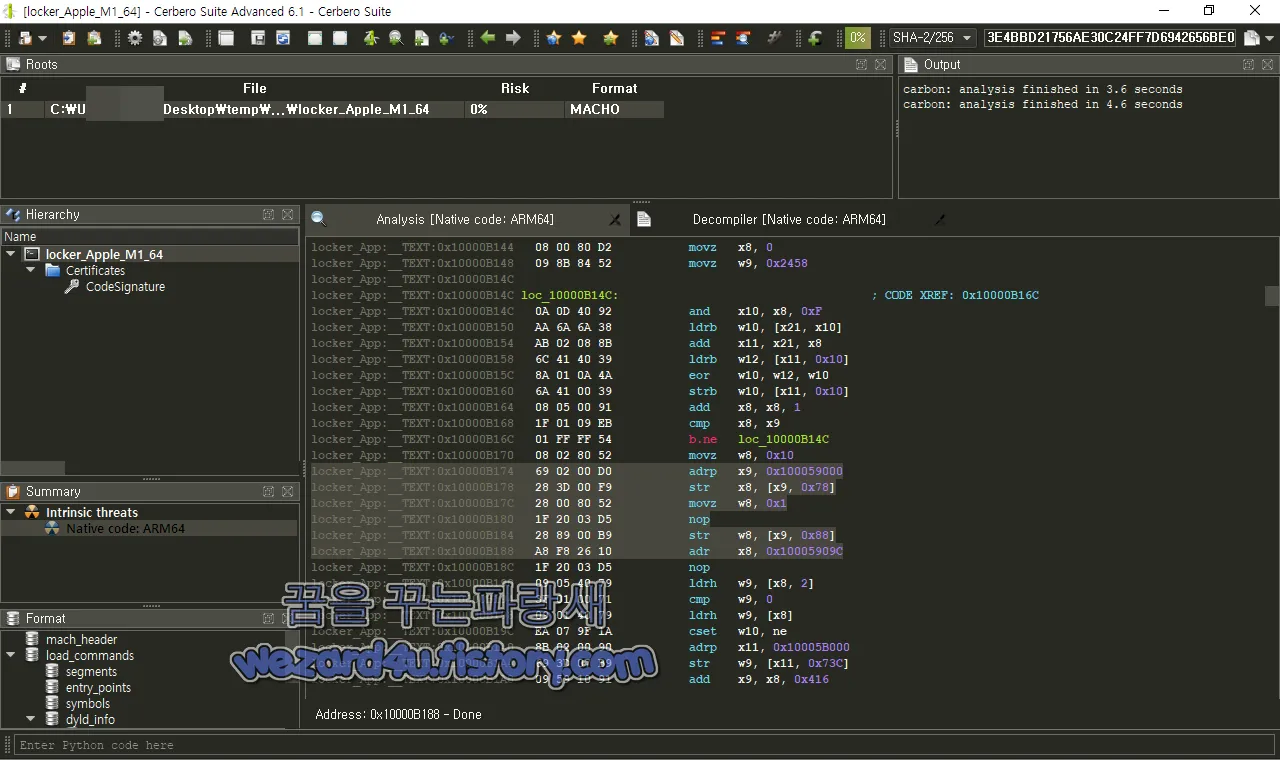
Task: Collapse the locker_Apple_M1_64 tree node
Action: 11,254
